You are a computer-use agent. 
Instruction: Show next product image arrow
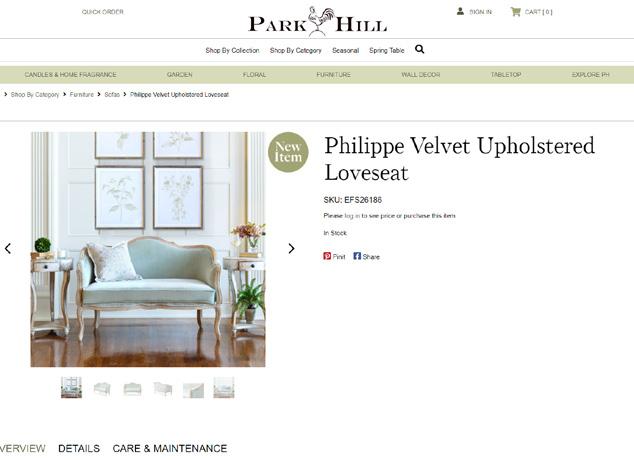pos(291,249)
